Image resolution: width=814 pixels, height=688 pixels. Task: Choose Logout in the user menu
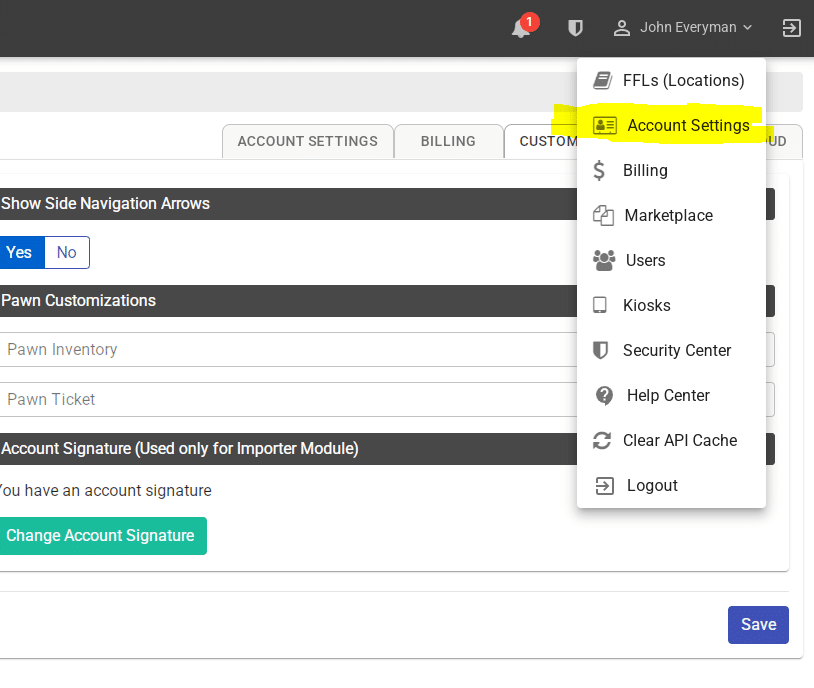[652, 485]
